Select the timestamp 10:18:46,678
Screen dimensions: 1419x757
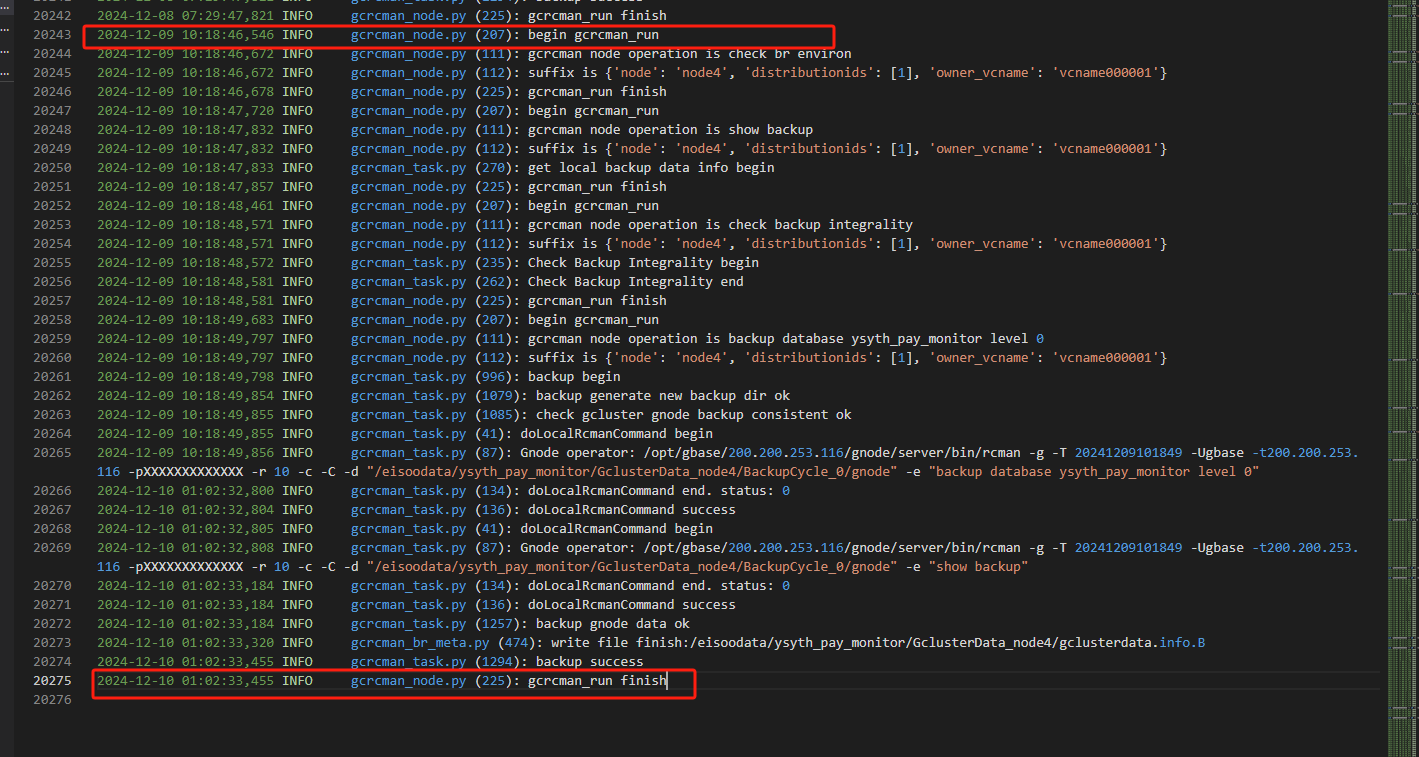pyautogui.click(x=229, y=92)
